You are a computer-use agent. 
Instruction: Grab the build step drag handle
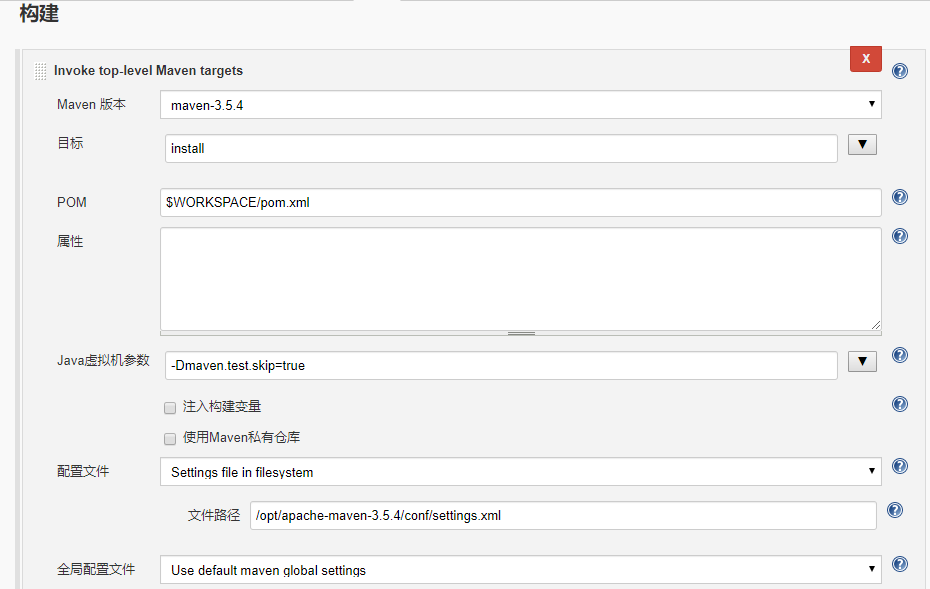pos(40,71)
